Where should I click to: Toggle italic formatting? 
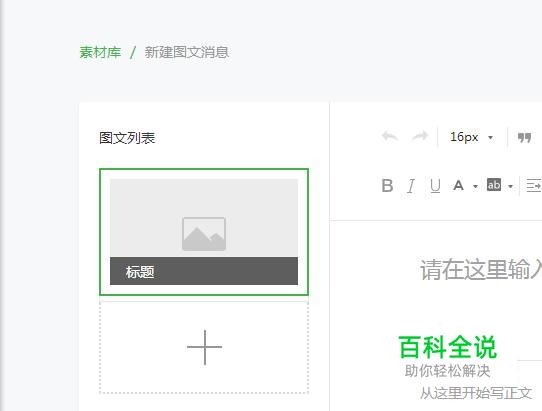(x=411, y=186)
